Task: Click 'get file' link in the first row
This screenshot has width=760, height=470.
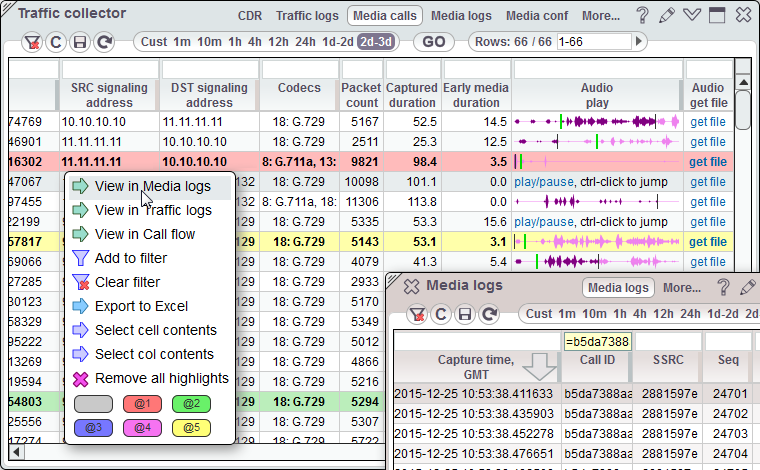Action: (707, 122)
